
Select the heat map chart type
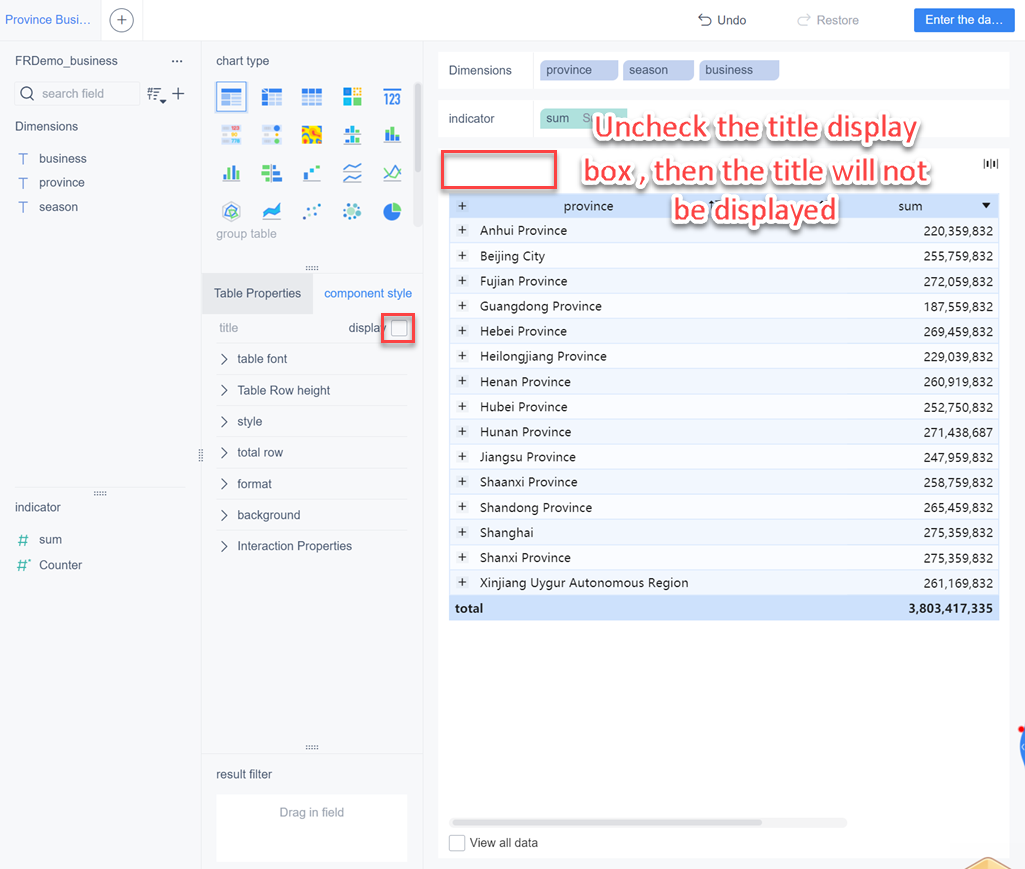pos(312,135)
